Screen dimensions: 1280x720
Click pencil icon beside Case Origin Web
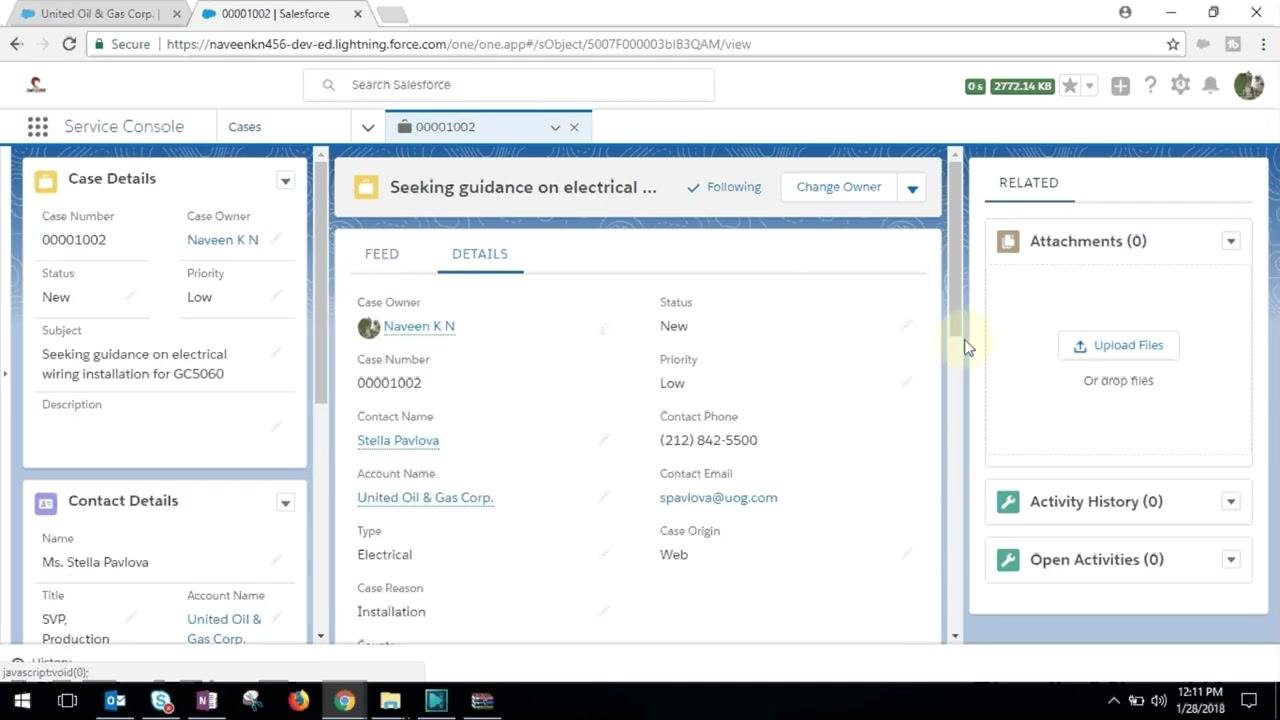pos(907,554)
